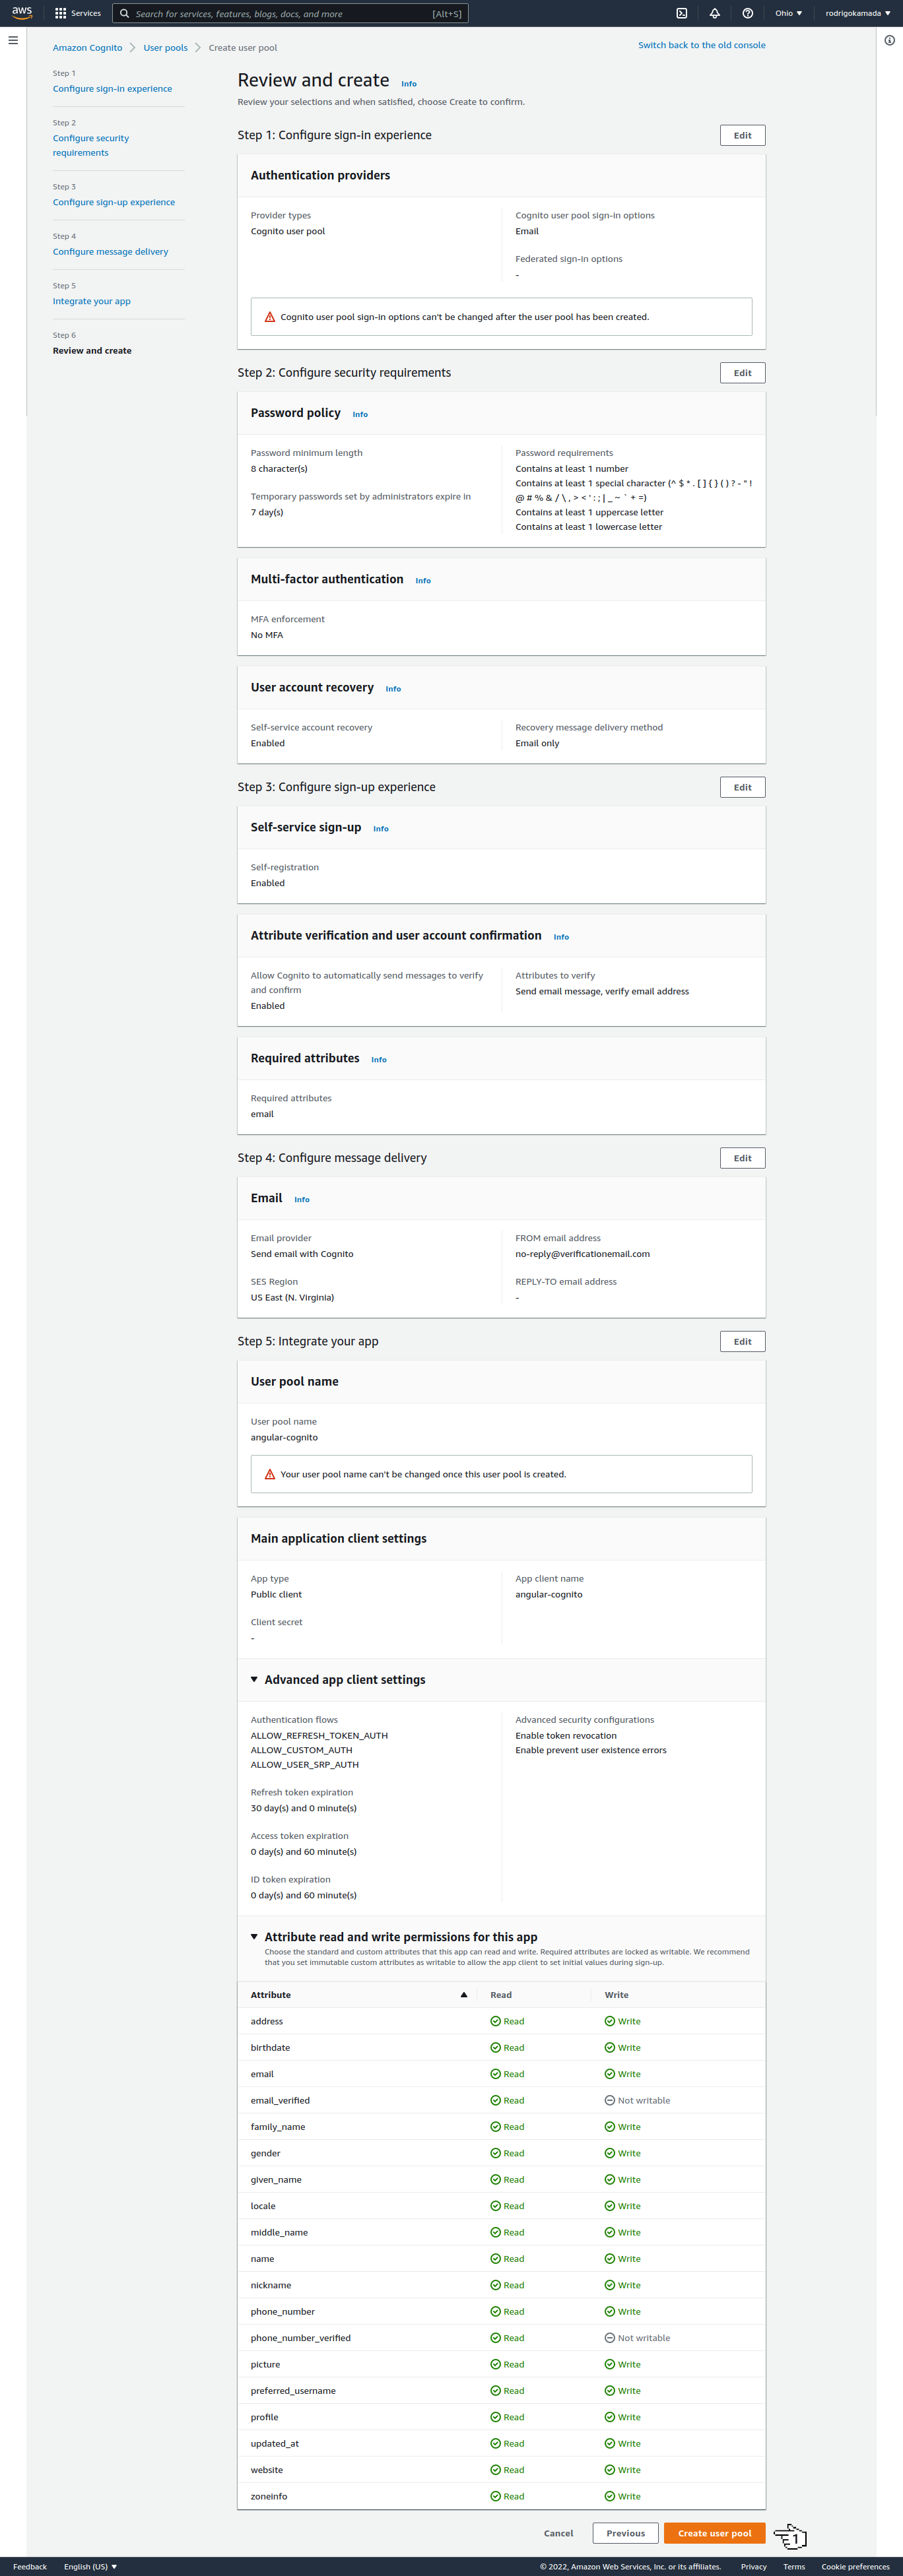Image resolution: width=903 pixels, height=2576 pixels.
Task: Click the Create user pool button
Action: pos(714,2533)
